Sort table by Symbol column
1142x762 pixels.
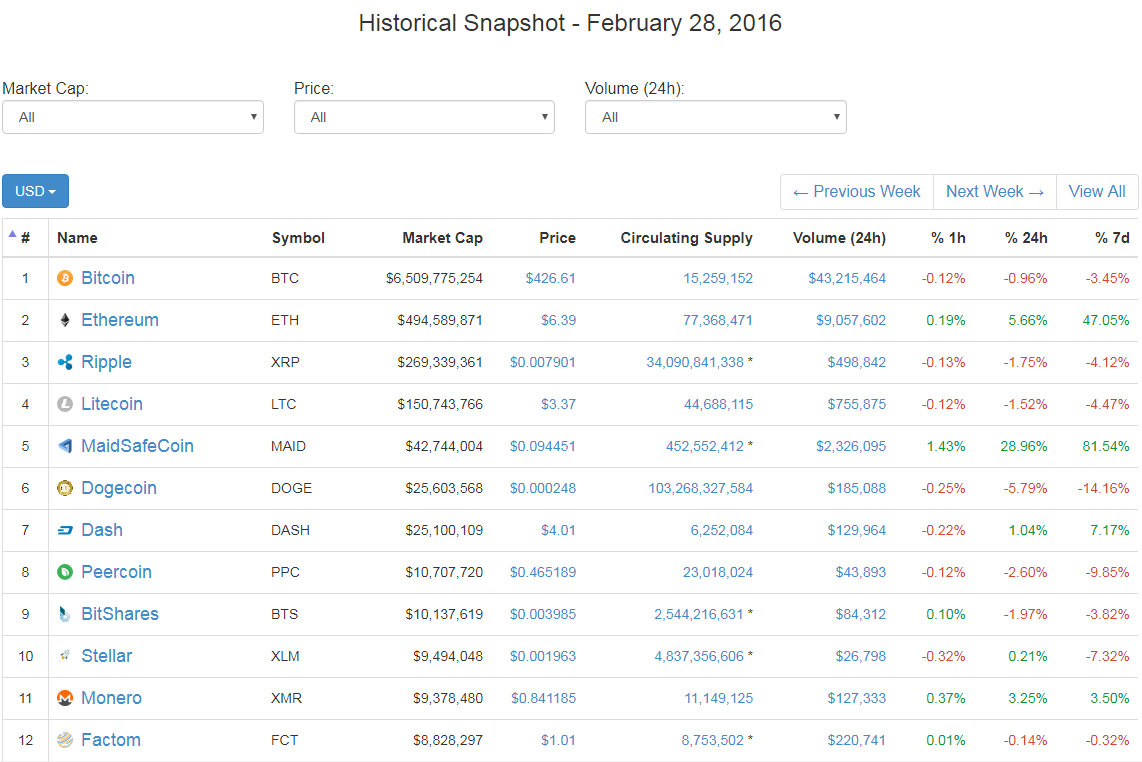[298, 238]
